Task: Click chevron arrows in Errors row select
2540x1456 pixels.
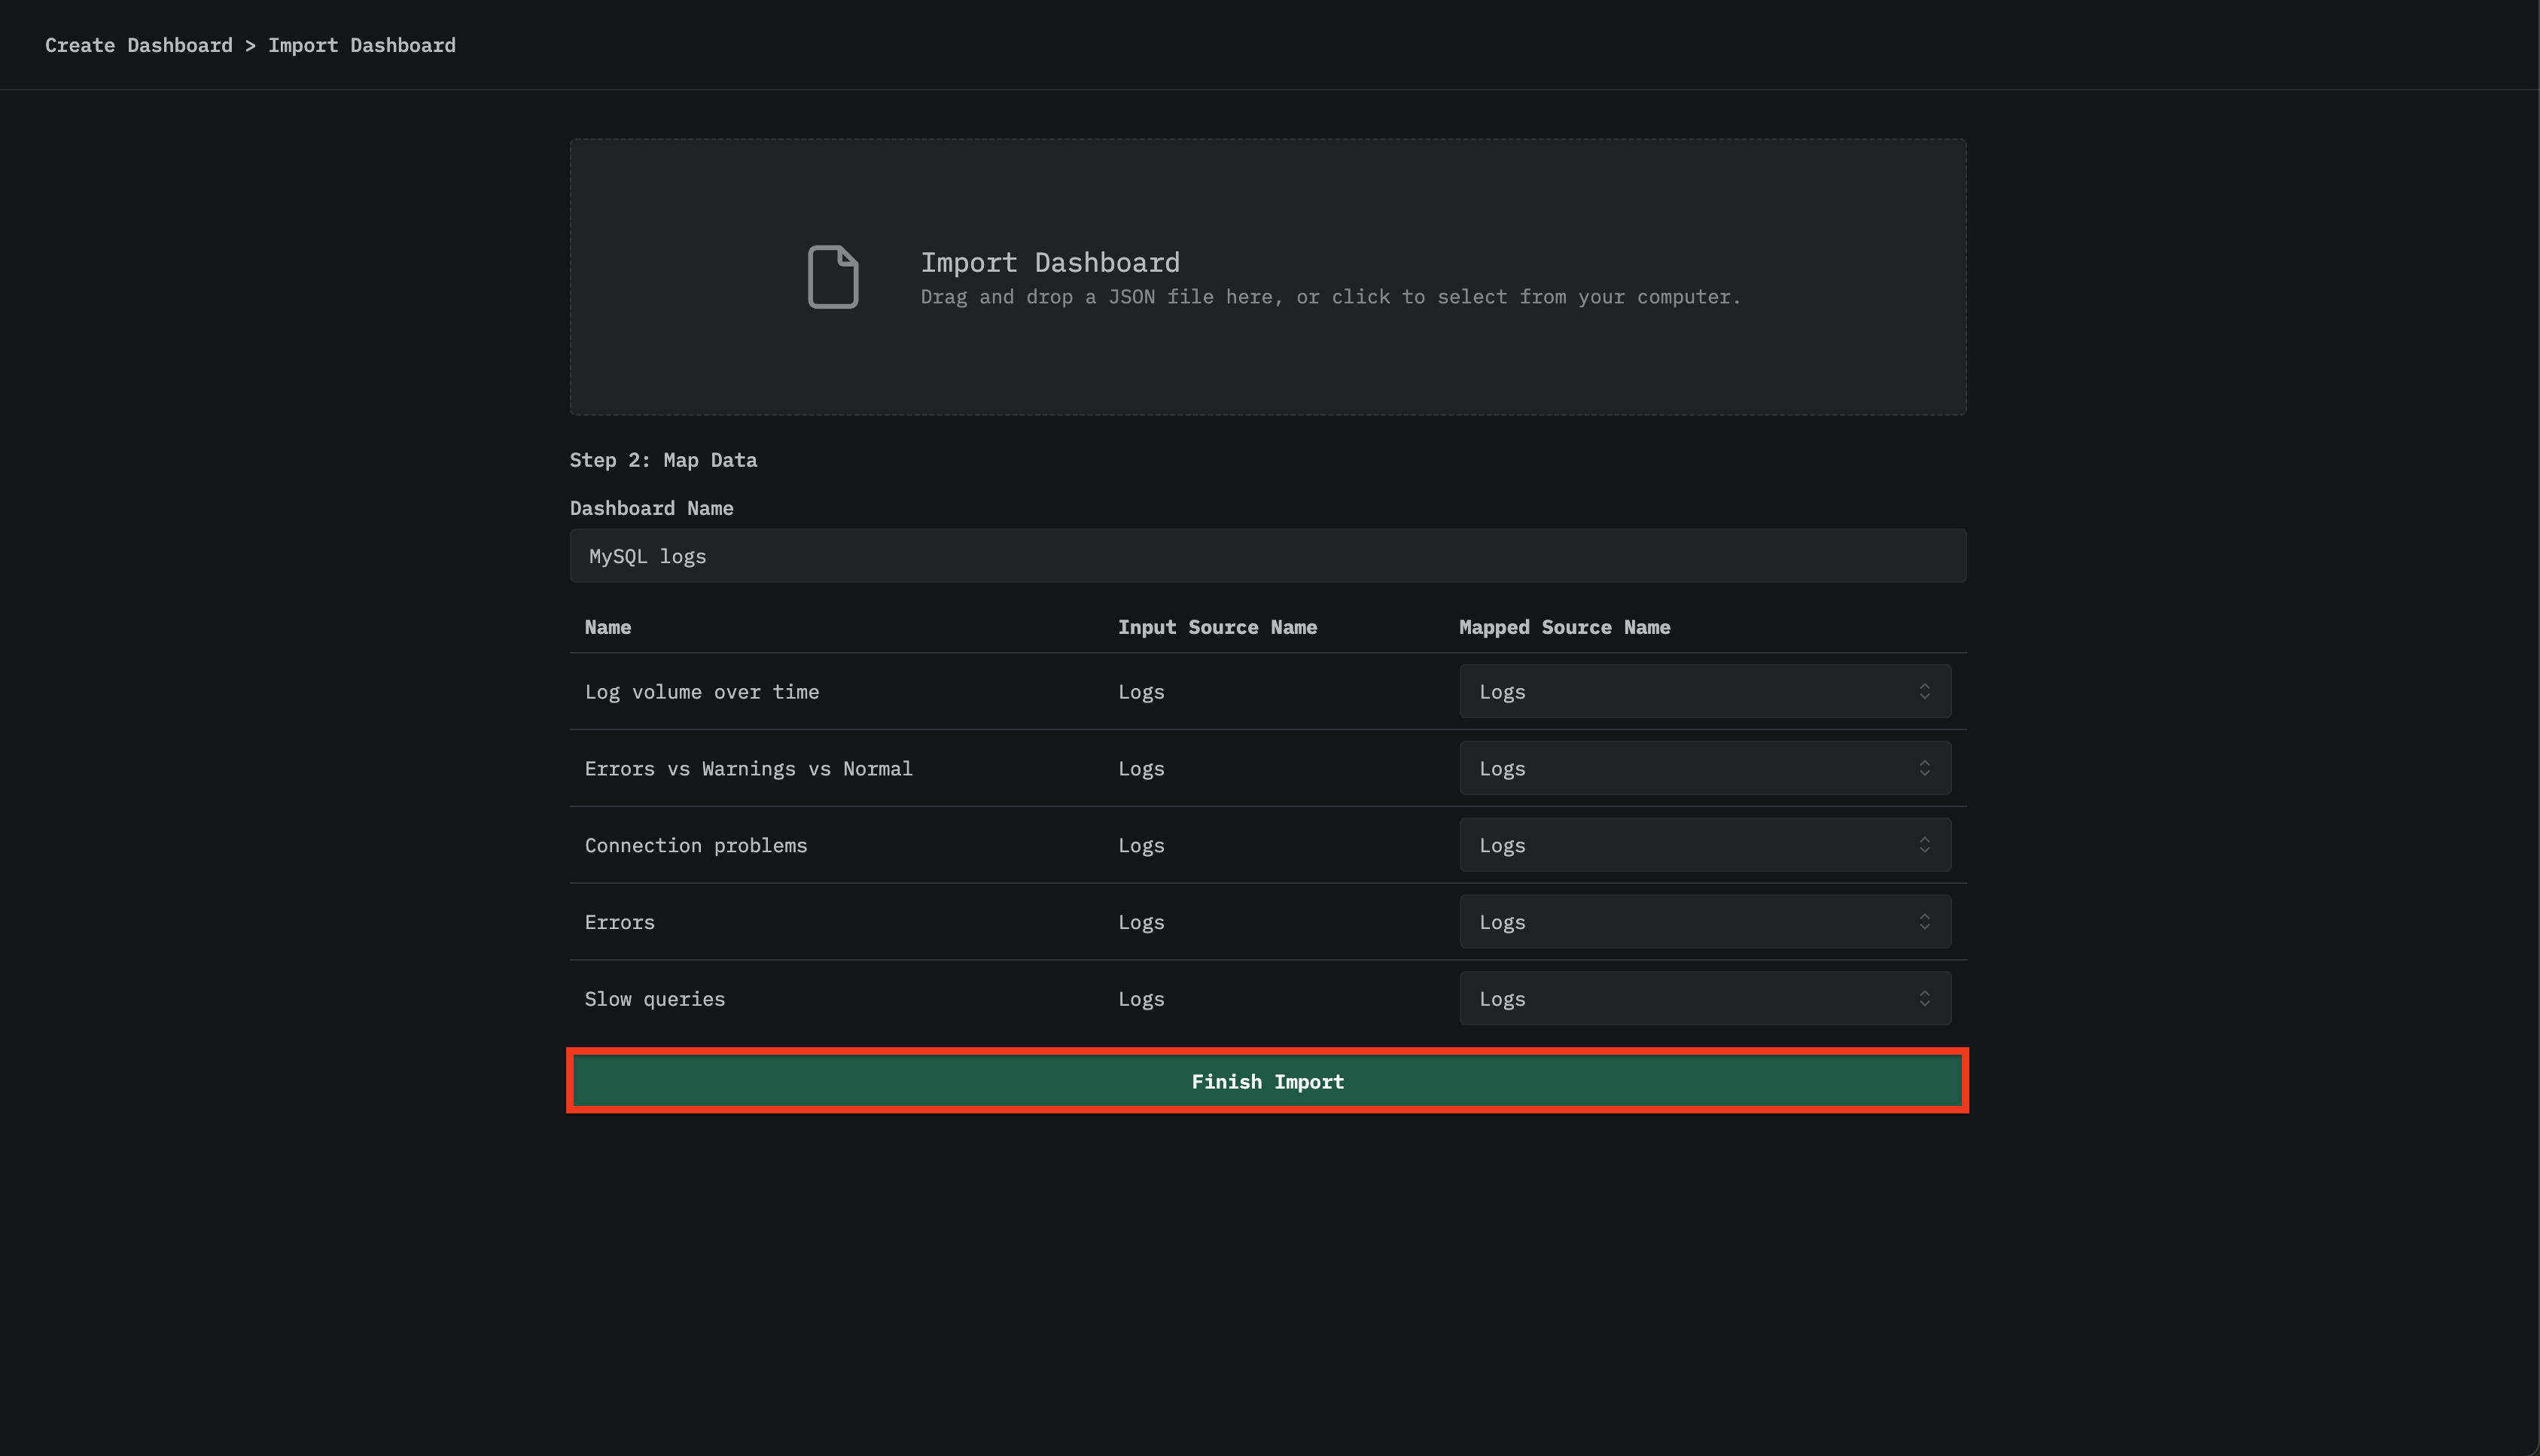Action: 1924,922
